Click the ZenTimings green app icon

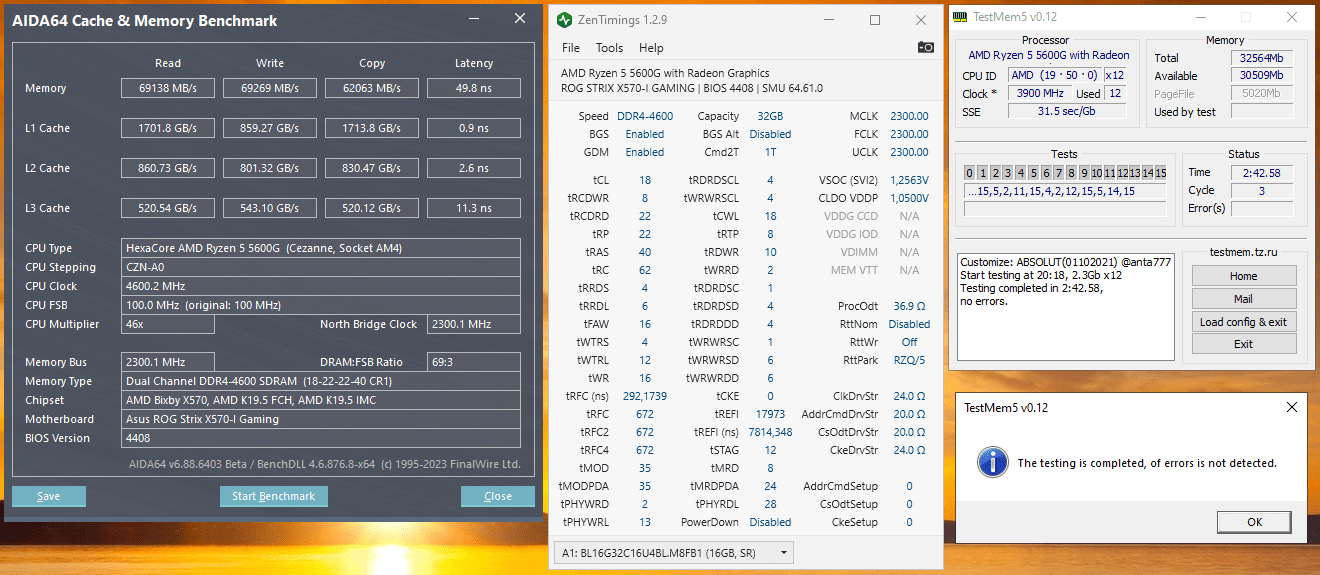(565, 19)
